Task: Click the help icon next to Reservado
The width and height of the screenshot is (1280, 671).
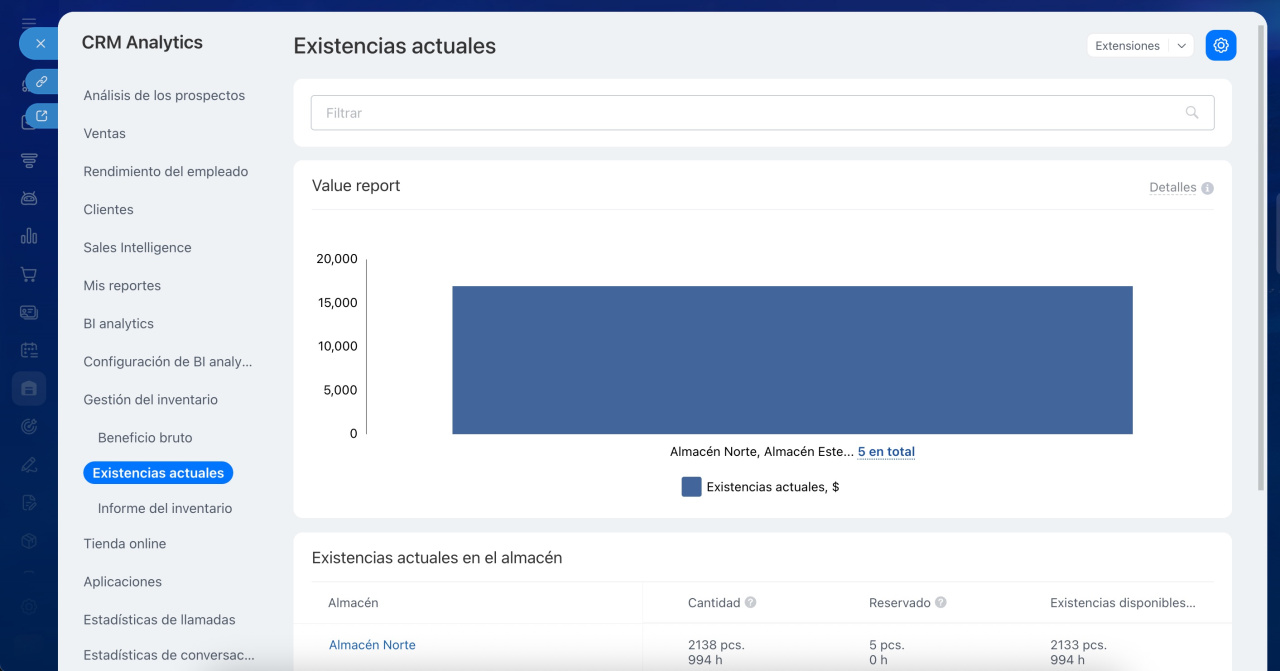Action: [x=940, y=603]
